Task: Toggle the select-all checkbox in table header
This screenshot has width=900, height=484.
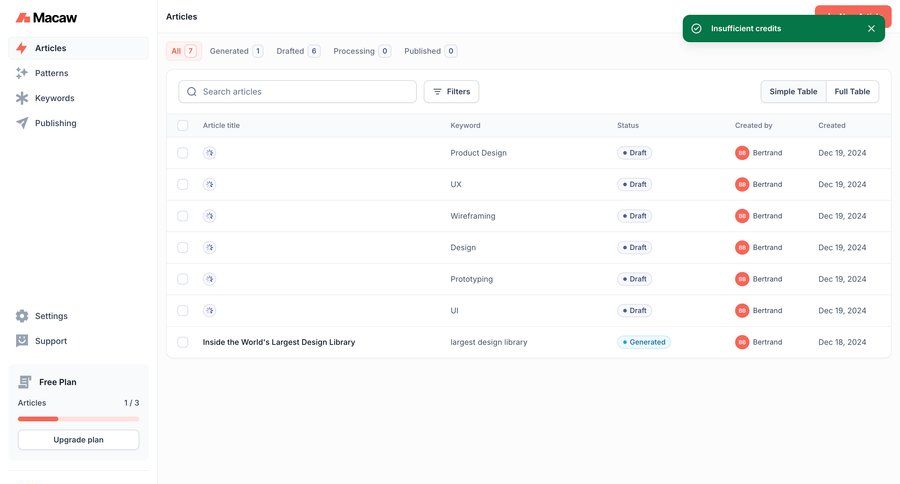Action: pos(183,125)
